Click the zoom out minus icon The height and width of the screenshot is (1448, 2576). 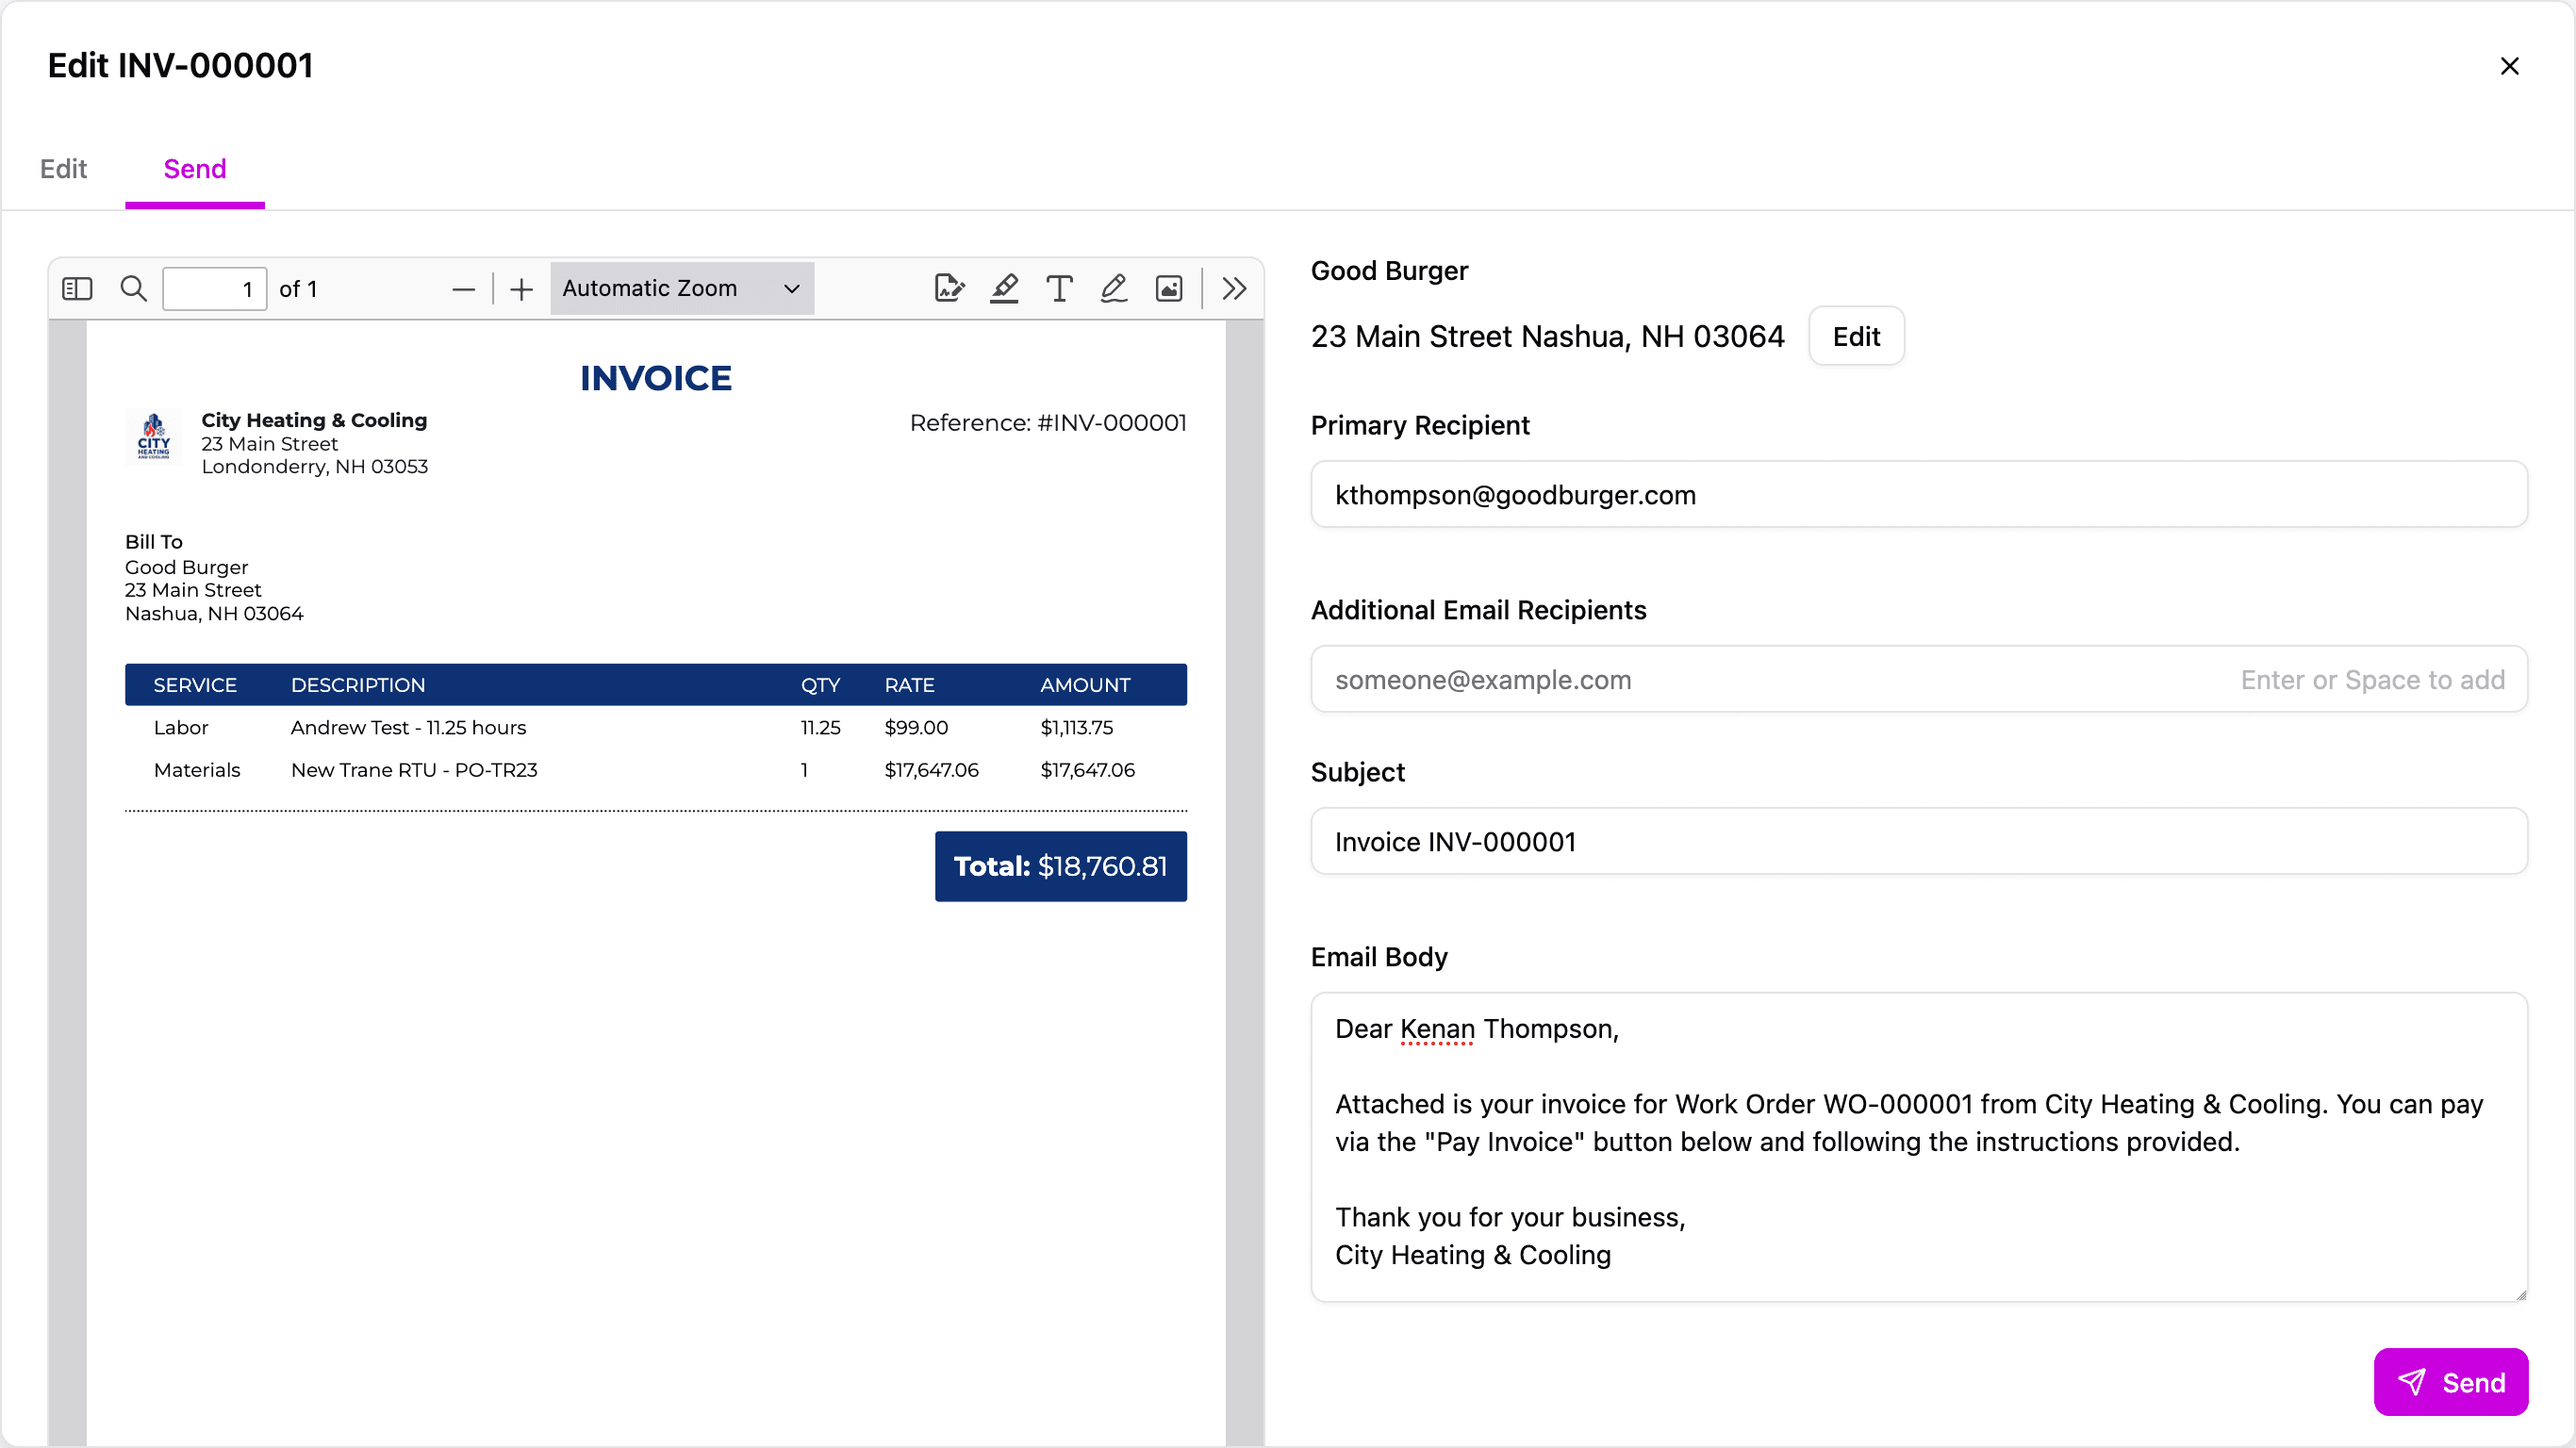[463, 290]
